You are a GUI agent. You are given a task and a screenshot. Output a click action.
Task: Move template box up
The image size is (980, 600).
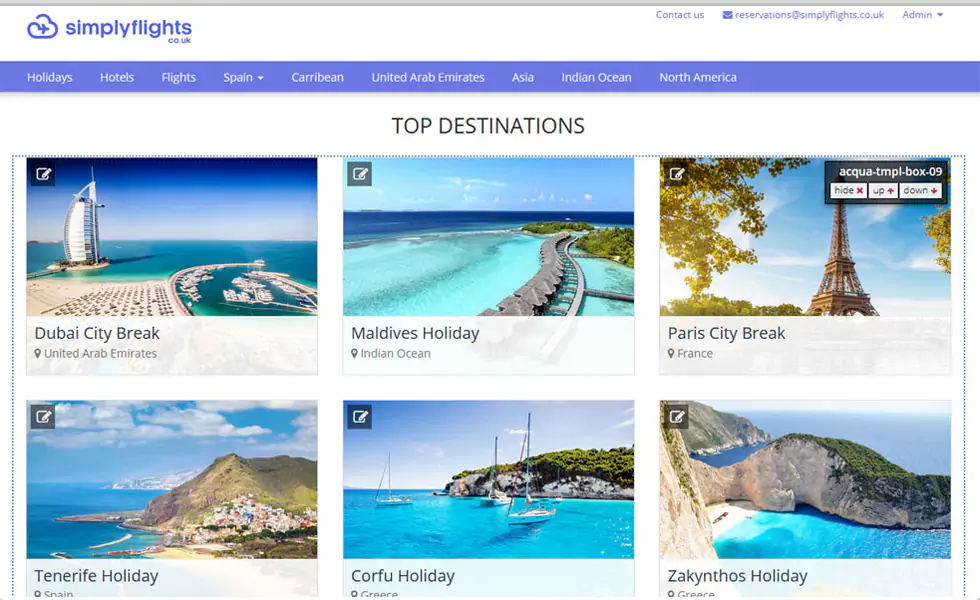point(883,190)
